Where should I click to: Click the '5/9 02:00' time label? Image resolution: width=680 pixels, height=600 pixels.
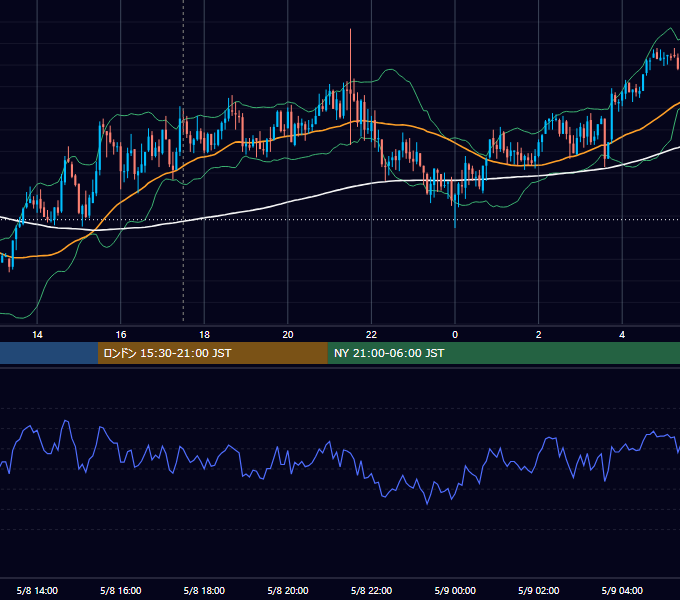[x=539, y=590]
